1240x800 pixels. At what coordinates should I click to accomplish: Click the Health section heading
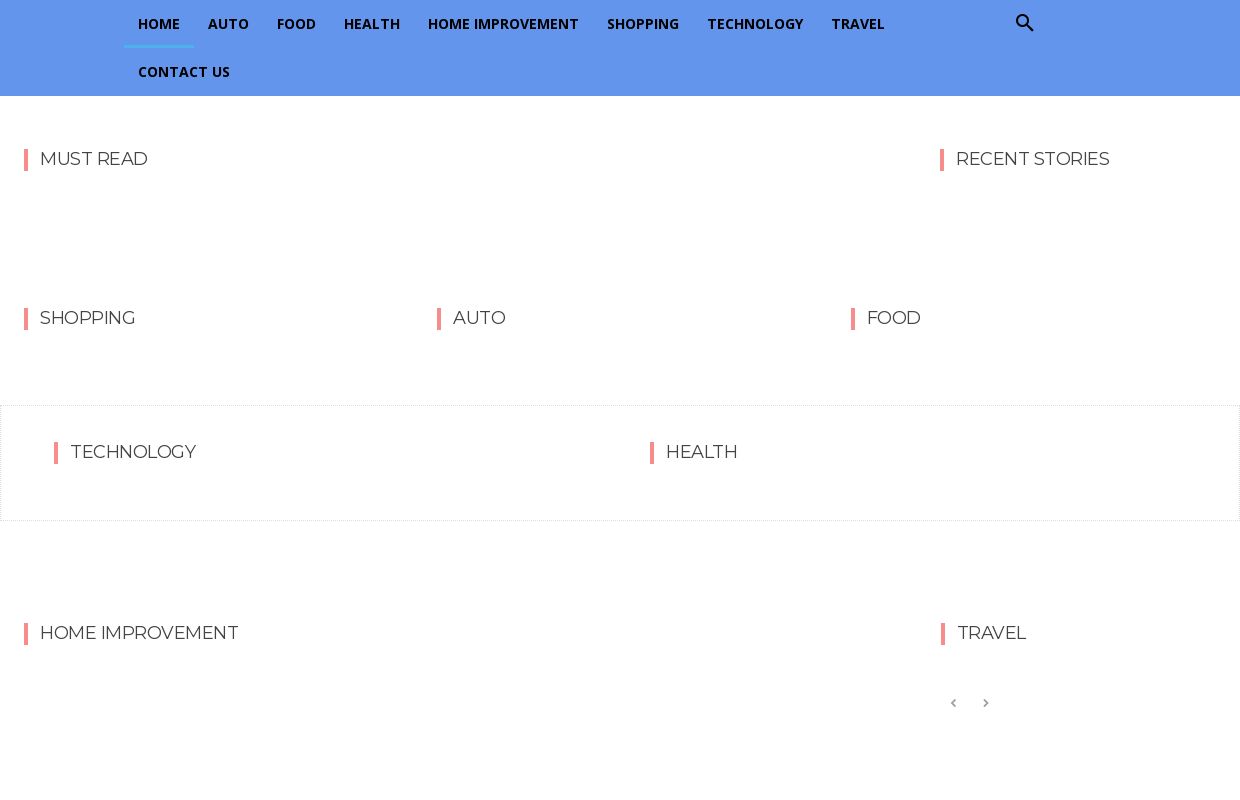tap(701, 452)
